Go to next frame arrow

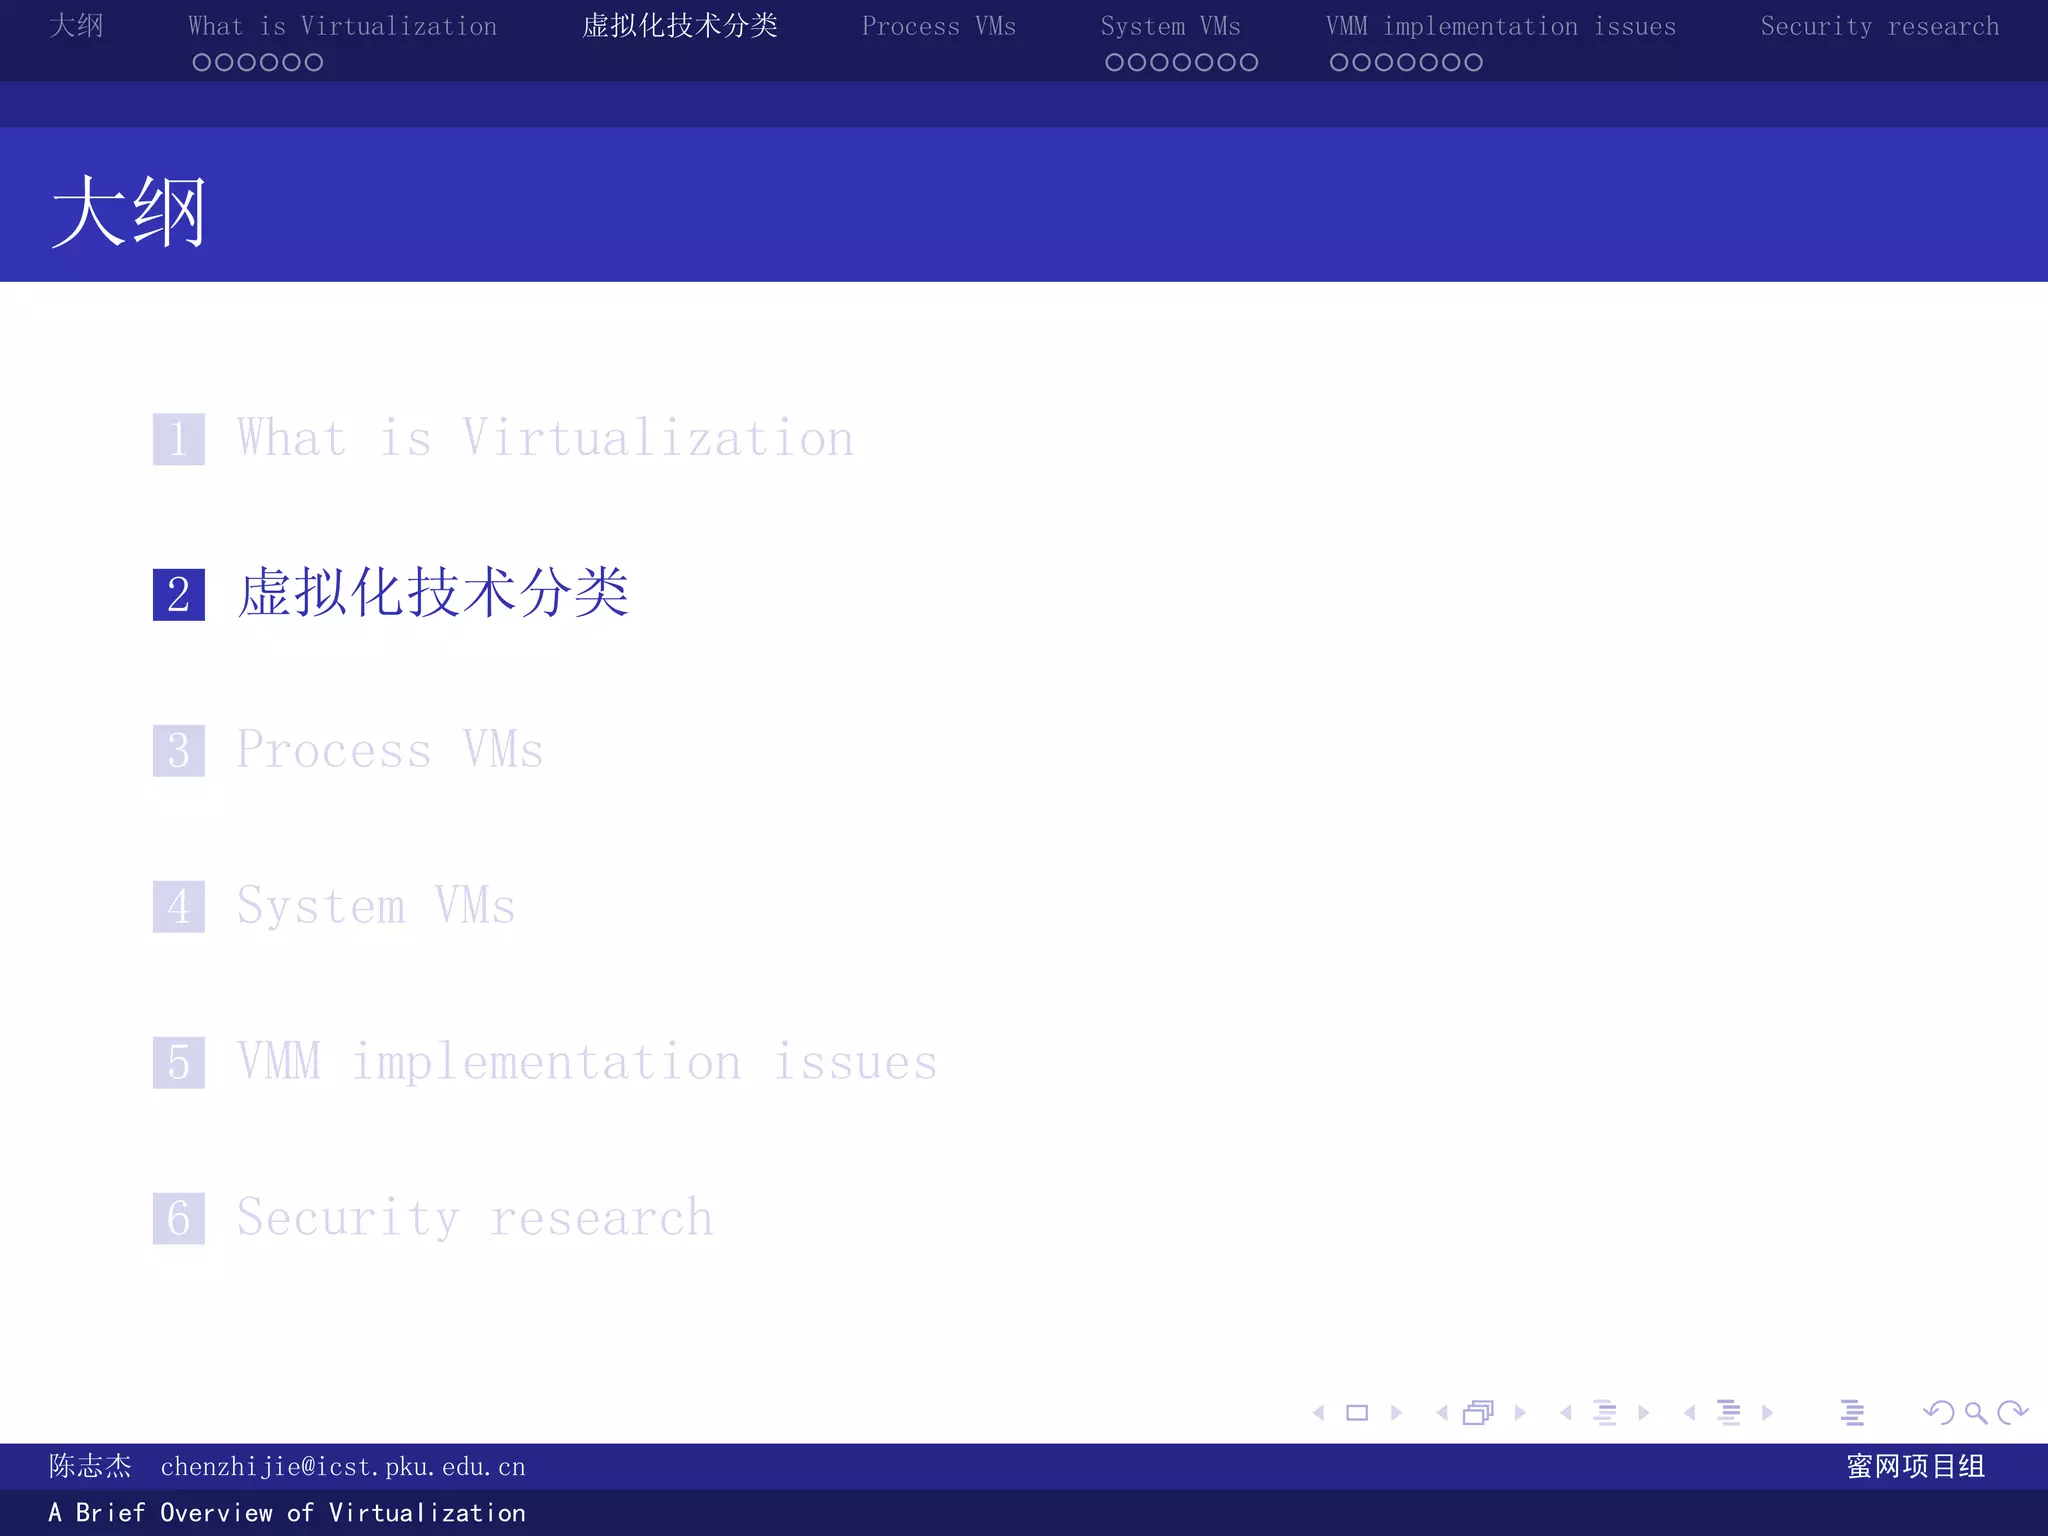click(x=1520, y=1413)
